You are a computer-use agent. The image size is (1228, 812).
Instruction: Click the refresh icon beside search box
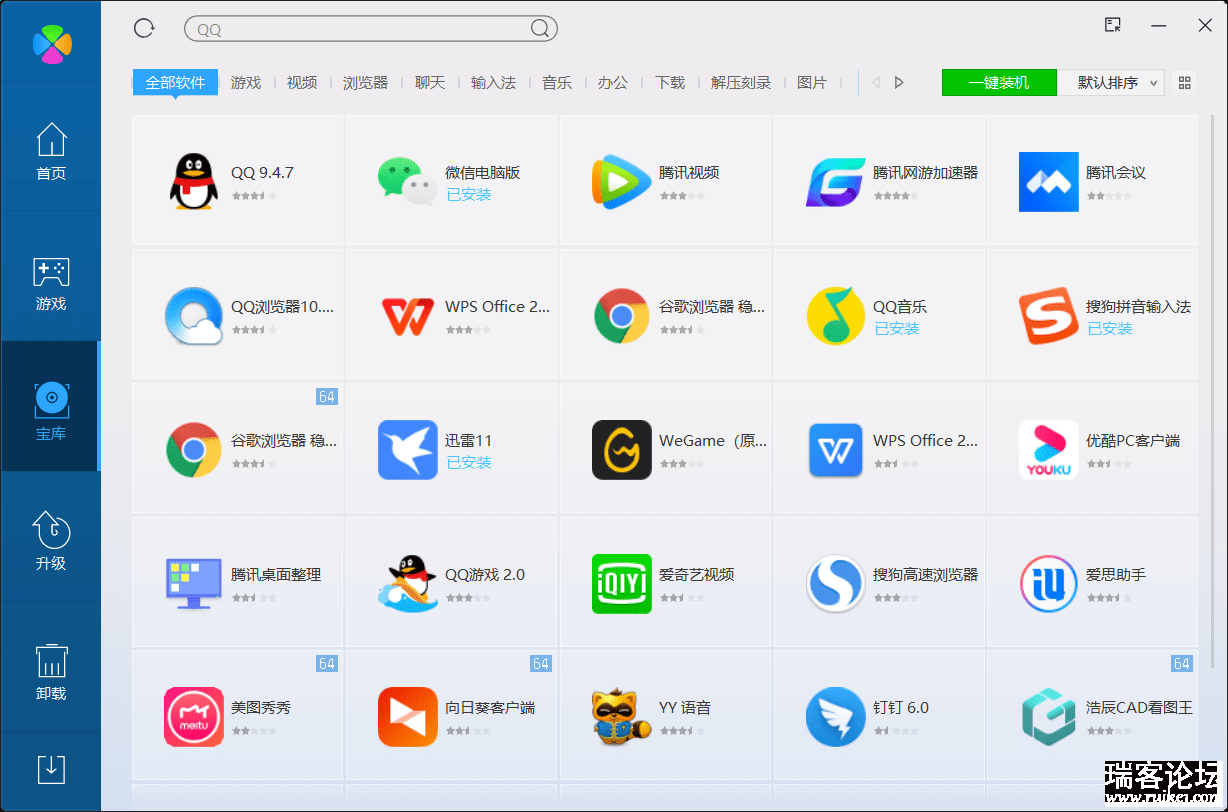144,28
